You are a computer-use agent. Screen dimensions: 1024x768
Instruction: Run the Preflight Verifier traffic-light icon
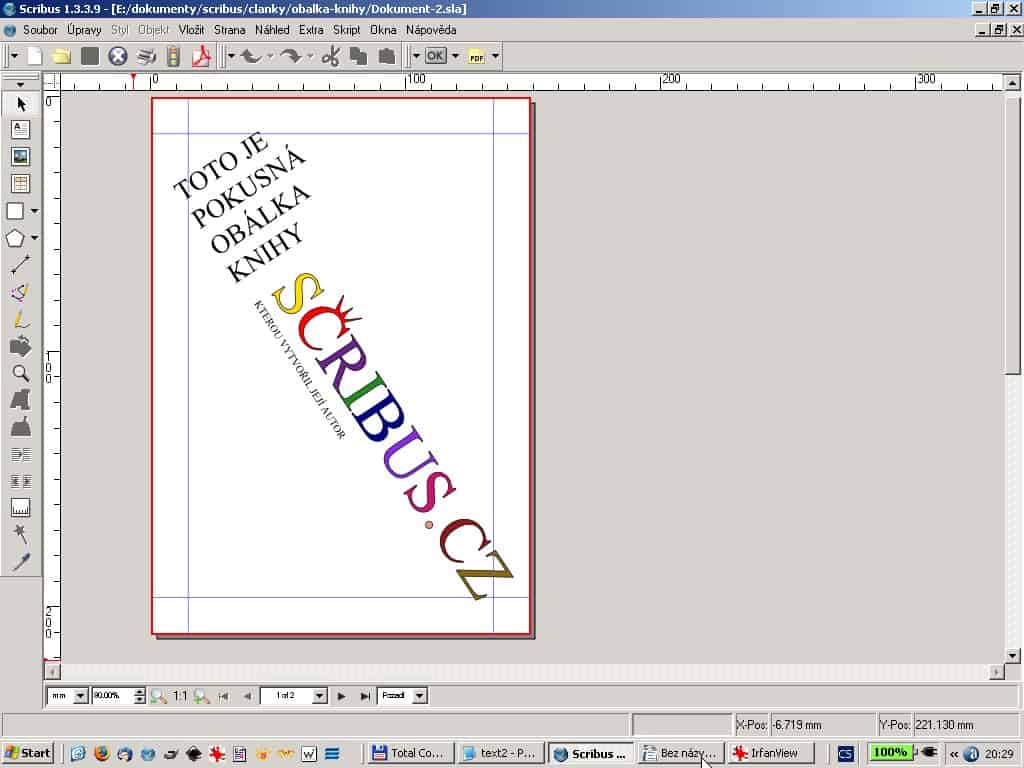coord(173,57)
